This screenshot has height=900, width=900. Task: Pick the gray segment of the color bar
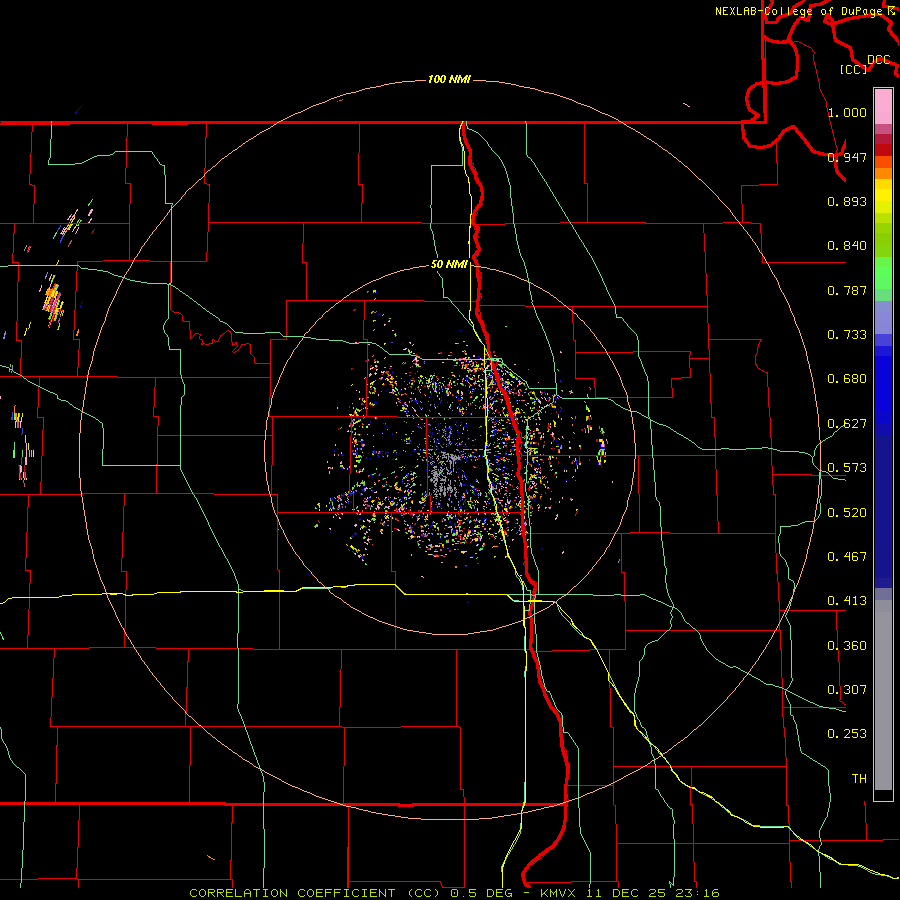click(x=883, y=695)
